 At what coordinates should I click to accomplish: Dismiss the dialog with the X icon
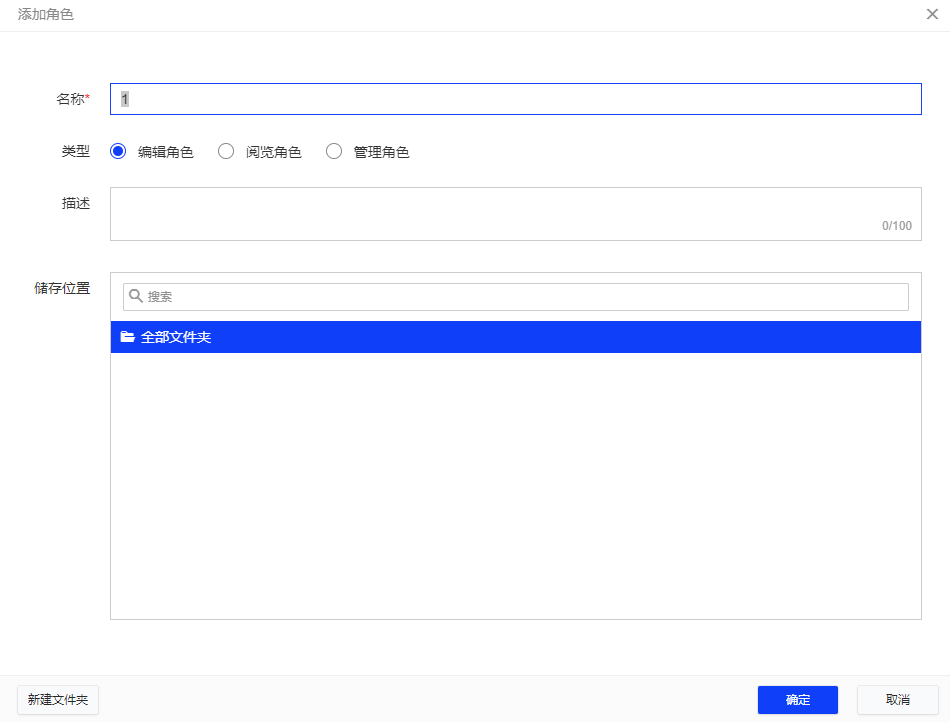pos(932,14)
